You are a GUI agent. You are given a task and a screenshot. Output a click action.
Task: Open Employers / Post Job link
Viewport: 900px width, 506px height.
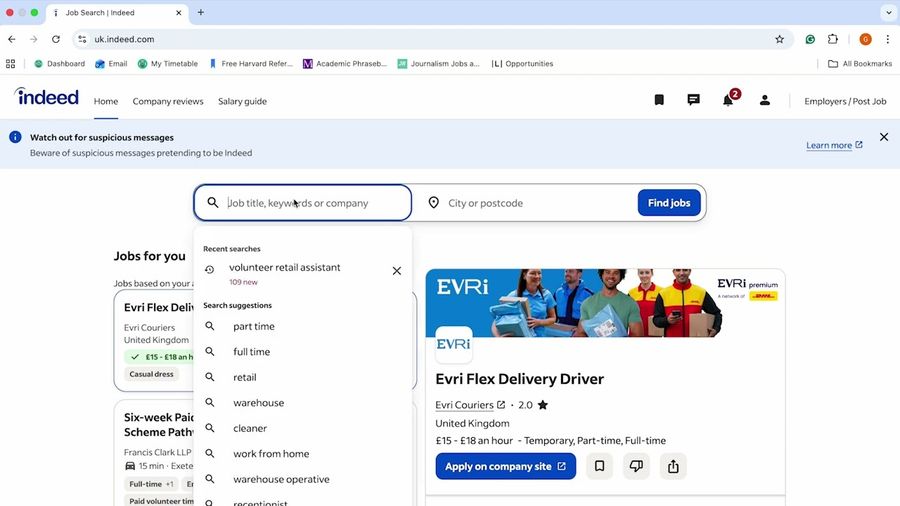pyautogui.click(x=845, y=101)
